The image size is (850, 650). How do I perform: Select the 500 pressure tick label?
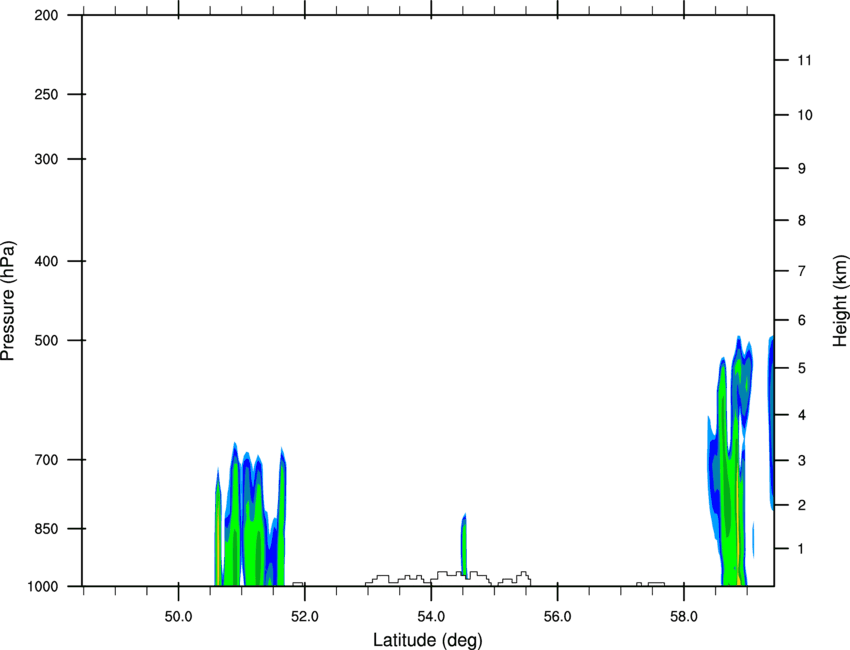point(46,340)
